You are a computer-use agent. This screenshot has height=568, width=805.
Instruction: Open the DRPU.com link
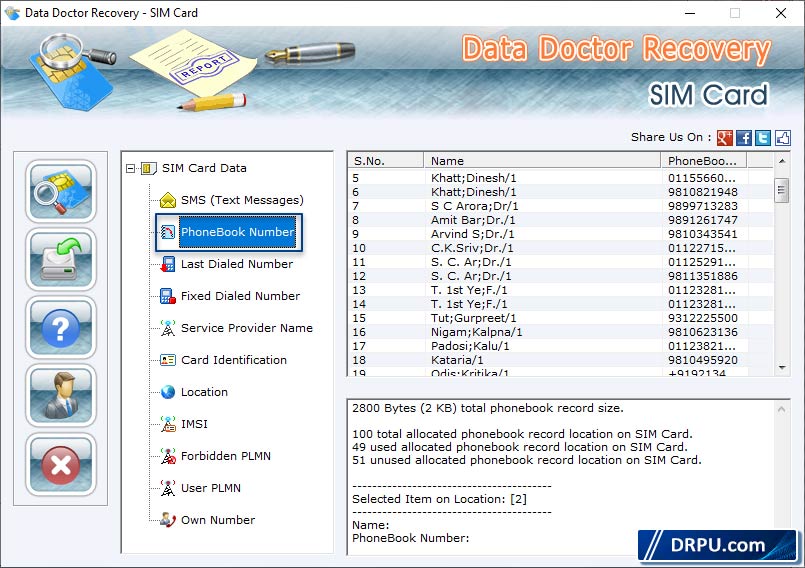coord(717,546)
